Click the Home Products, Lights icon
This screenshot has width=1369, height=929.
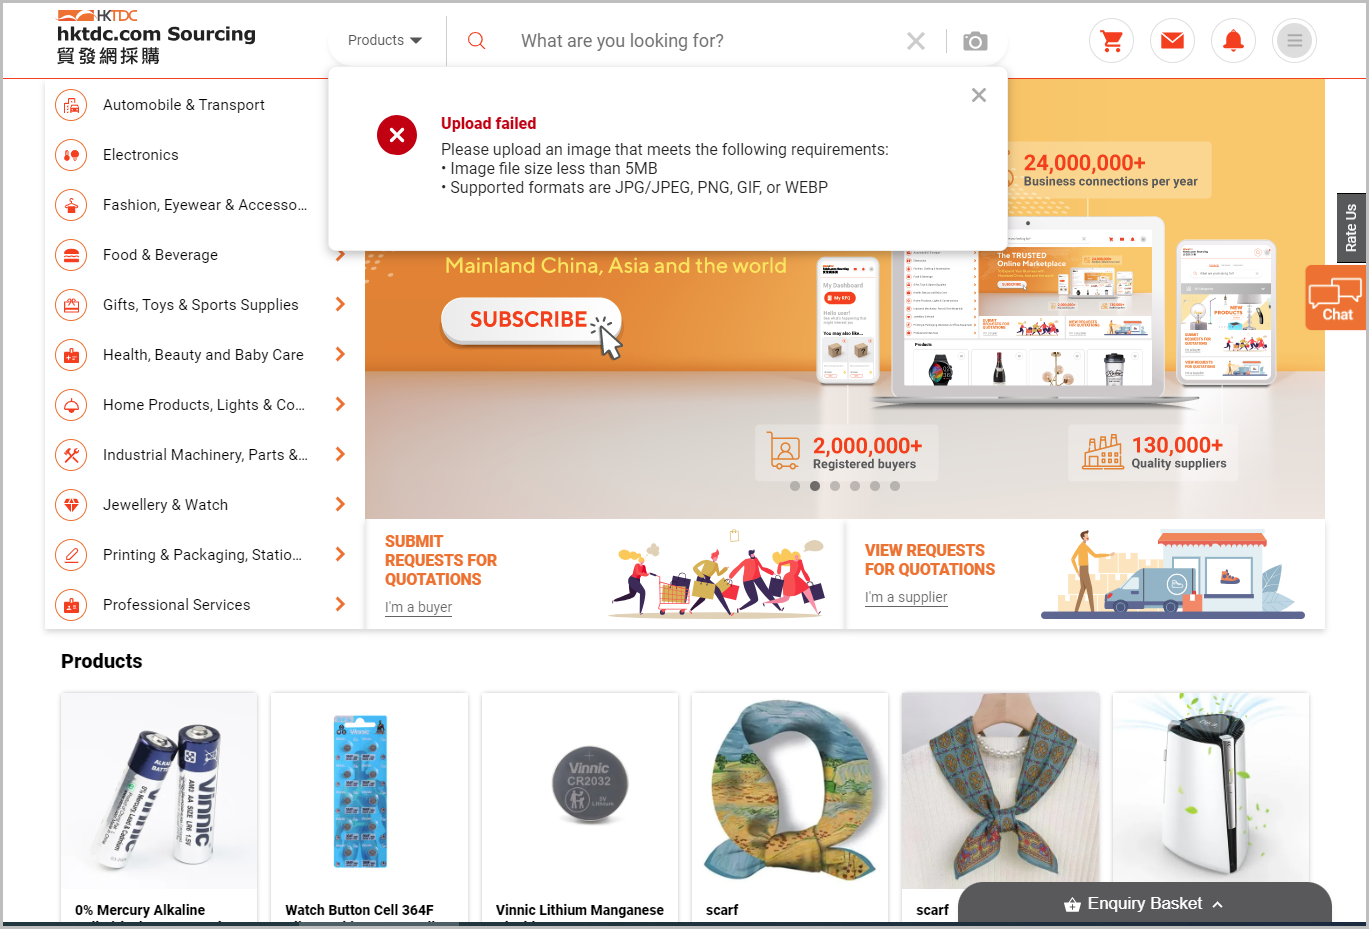click(x=71, y=404)
